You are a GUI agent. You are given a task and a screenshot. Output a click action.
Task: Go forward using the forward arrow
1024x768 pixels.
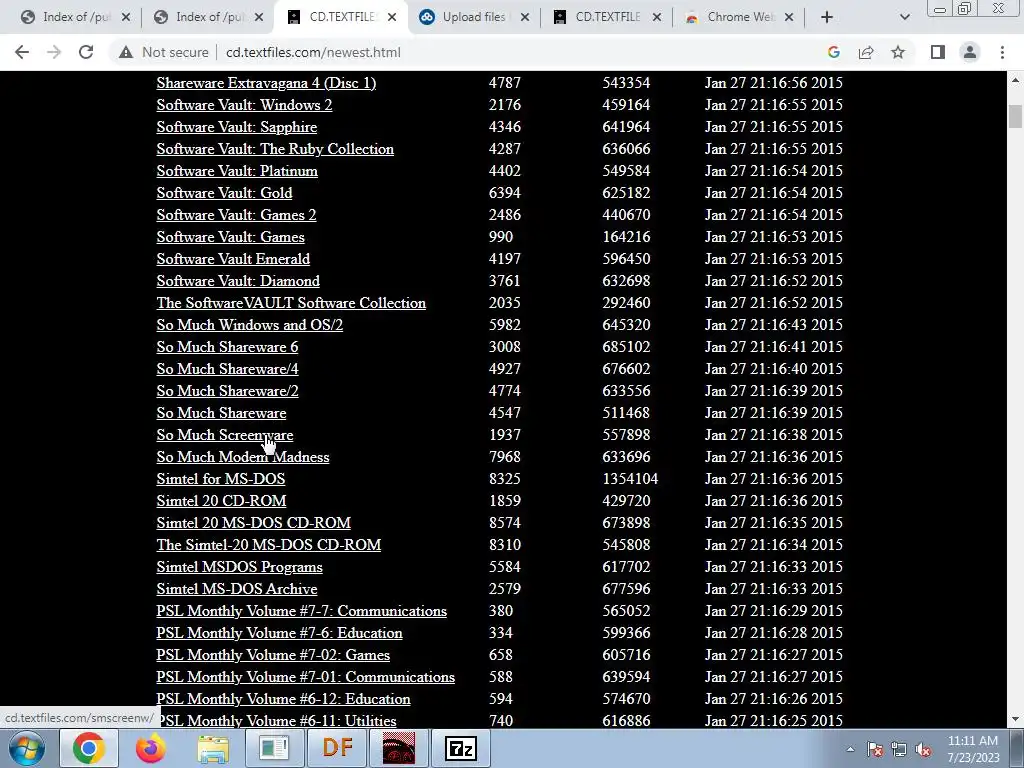click(54, 52)
